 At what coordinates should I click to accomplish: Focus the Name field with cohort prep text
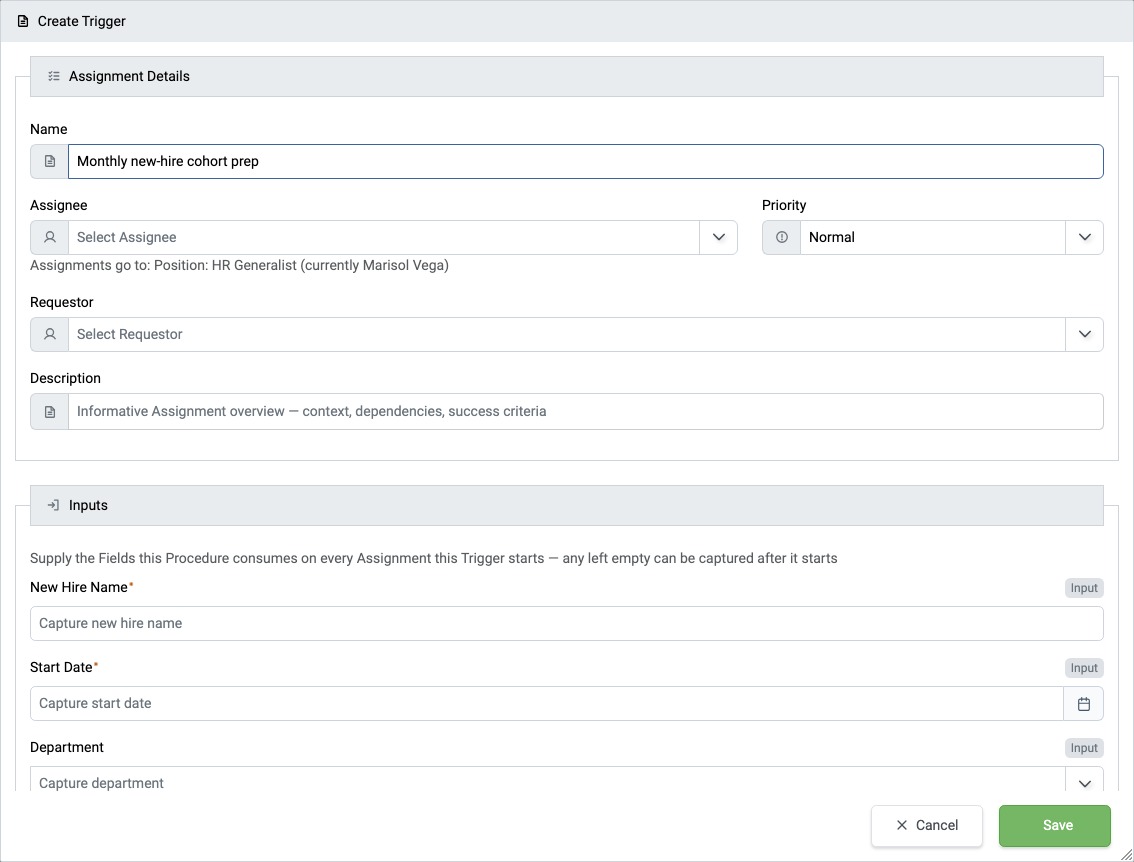[x=586, y=161]
